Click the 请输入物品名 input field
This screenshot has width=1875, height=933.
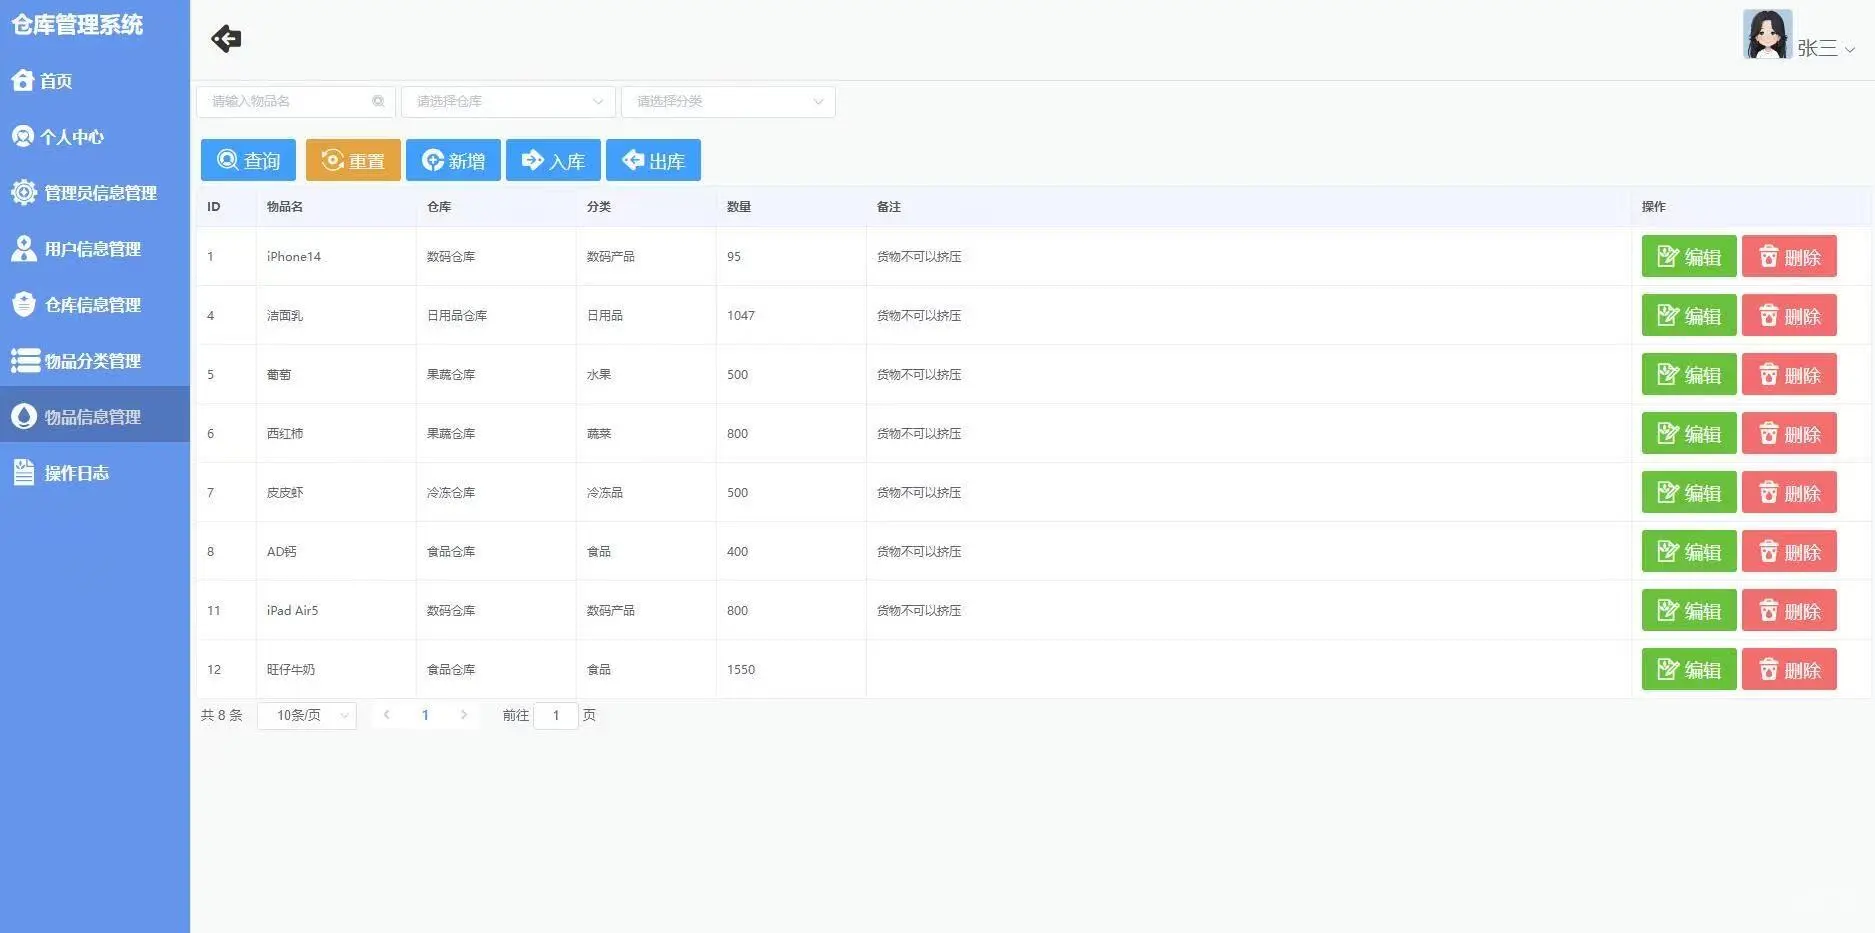coord(285,101)
